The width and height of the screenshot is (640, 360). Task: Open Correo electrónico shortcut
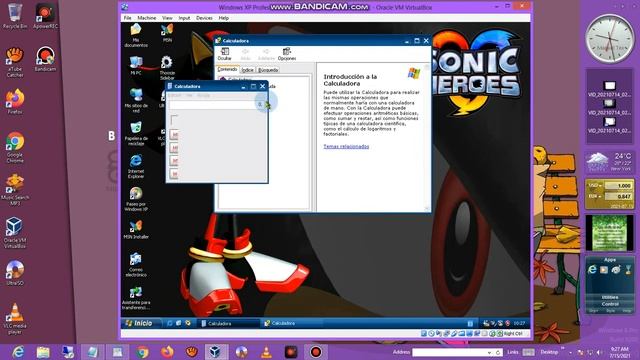136,264
